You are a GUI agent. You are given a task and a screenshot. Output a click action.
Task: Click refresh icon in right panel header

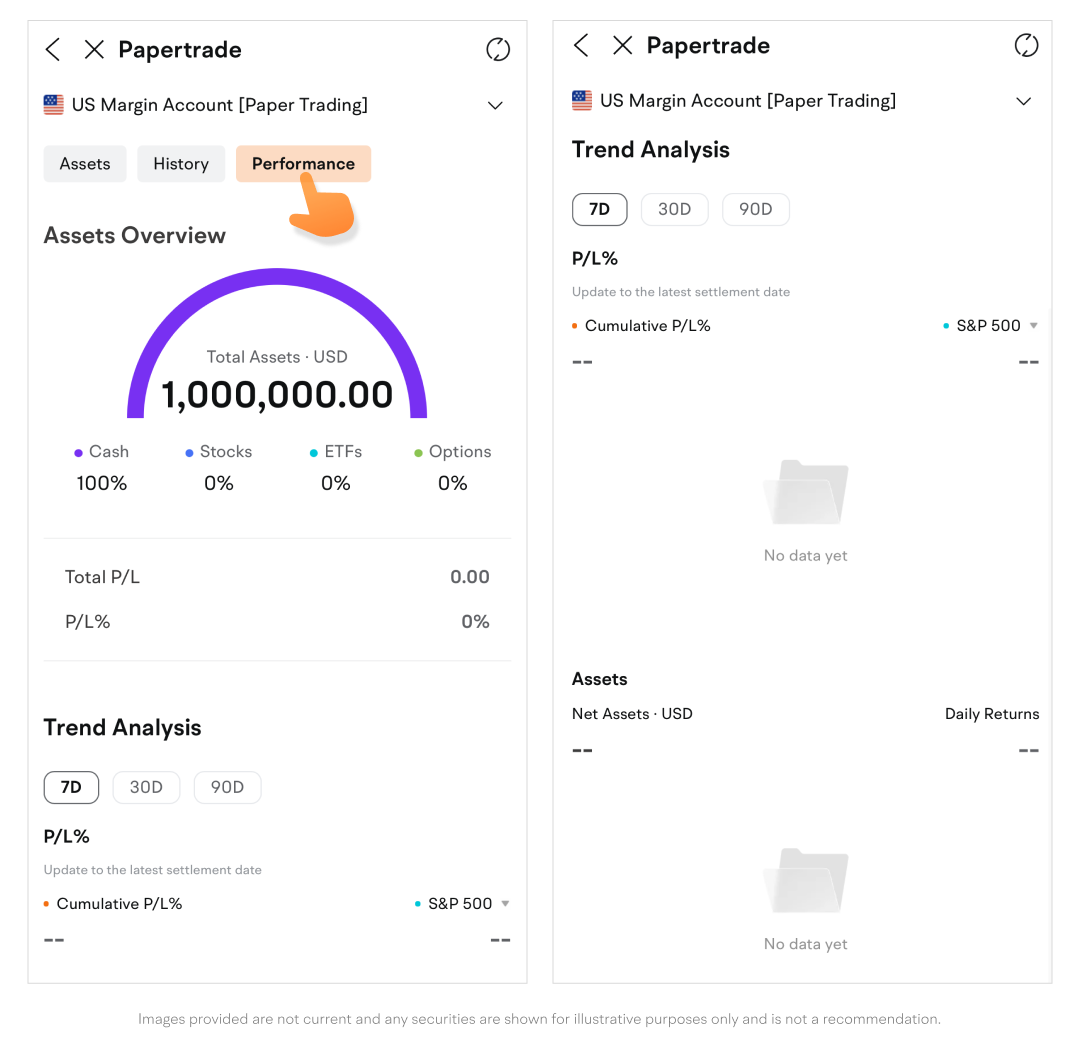click(x=1026, y=45)
